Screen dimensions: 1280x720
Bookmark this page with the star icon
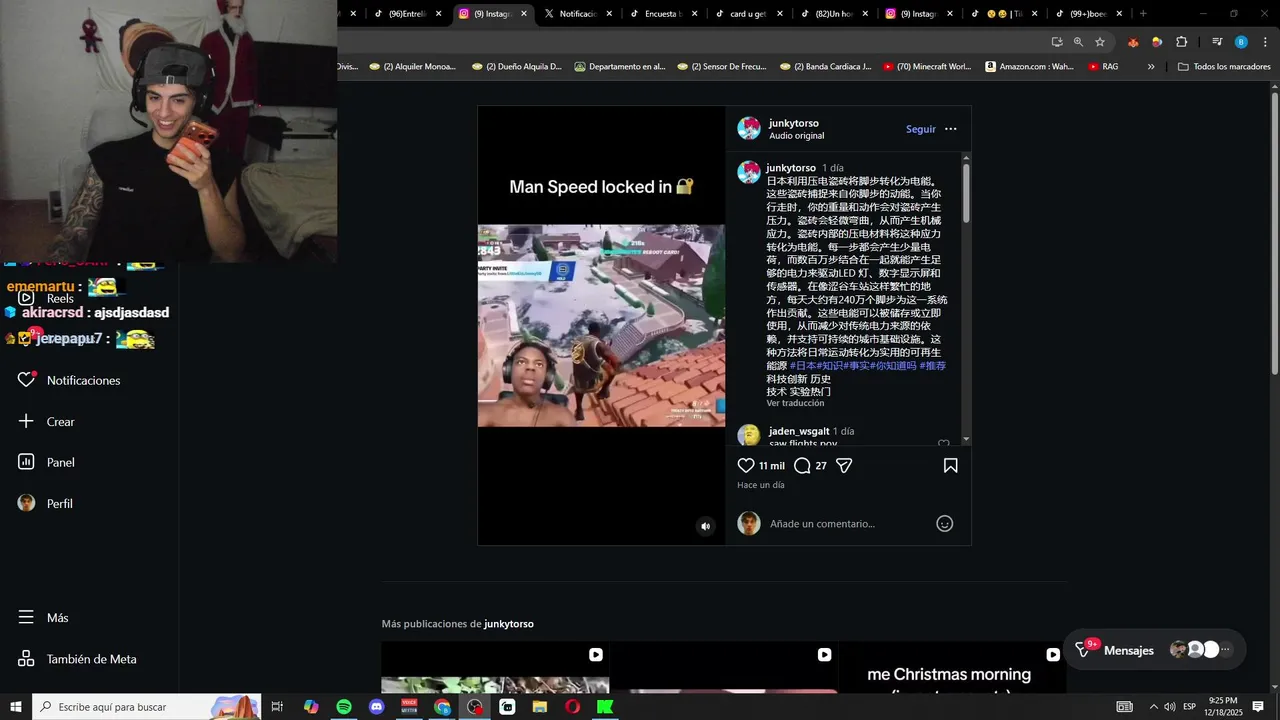1100,42
